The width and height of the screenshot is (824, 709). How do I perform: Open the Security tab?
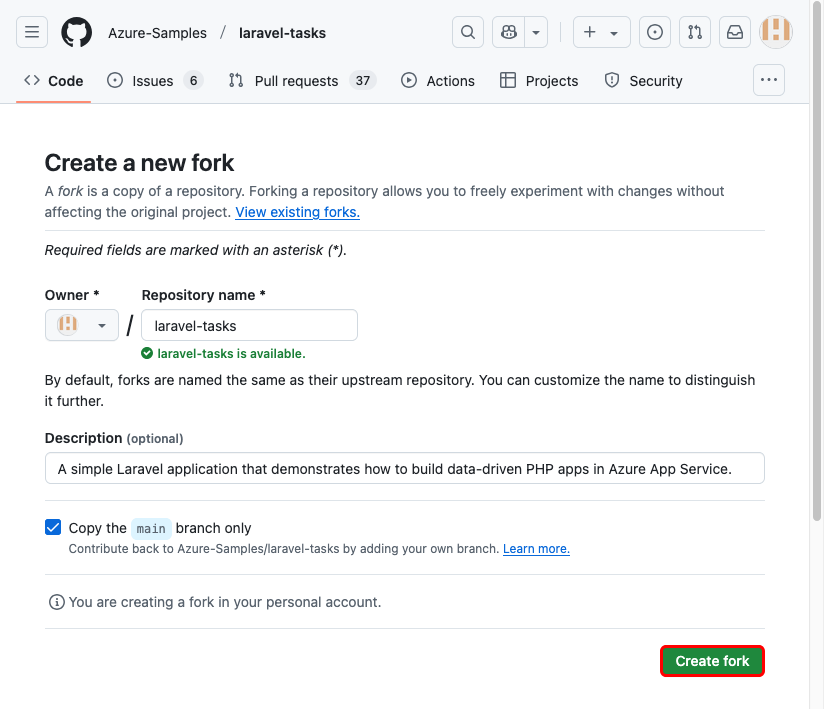coord(643,80)
